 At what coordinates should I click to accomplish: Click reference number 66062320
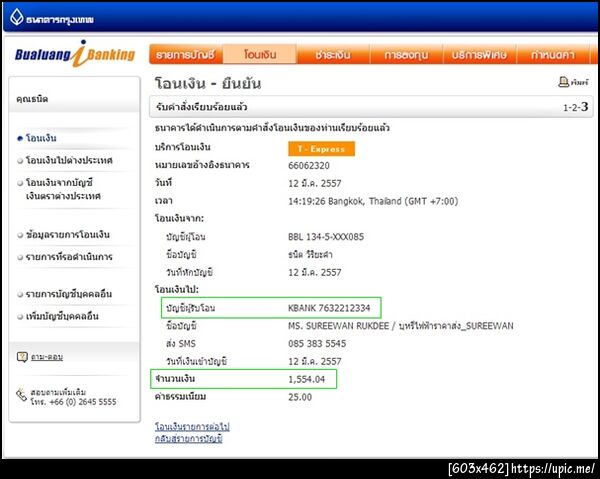click(x=309, y=166)
